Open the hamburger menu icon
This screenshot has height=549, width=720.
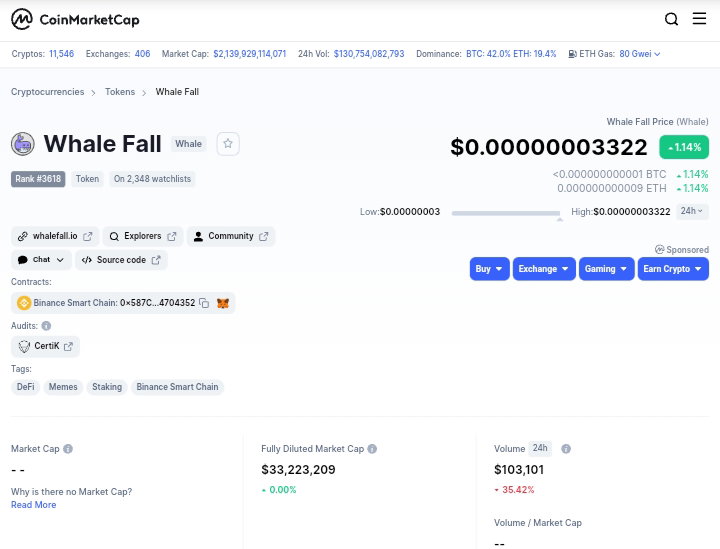pyautogui.click(x=699, y=18)
